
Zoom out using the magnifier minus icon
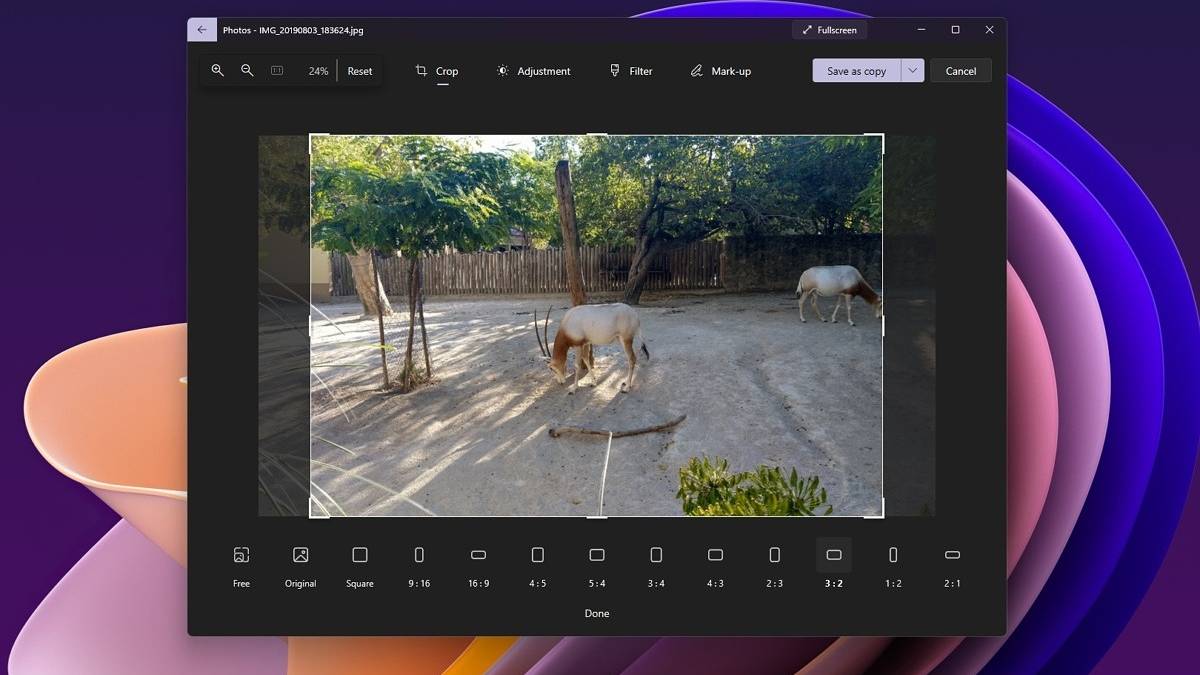(247, 71)
